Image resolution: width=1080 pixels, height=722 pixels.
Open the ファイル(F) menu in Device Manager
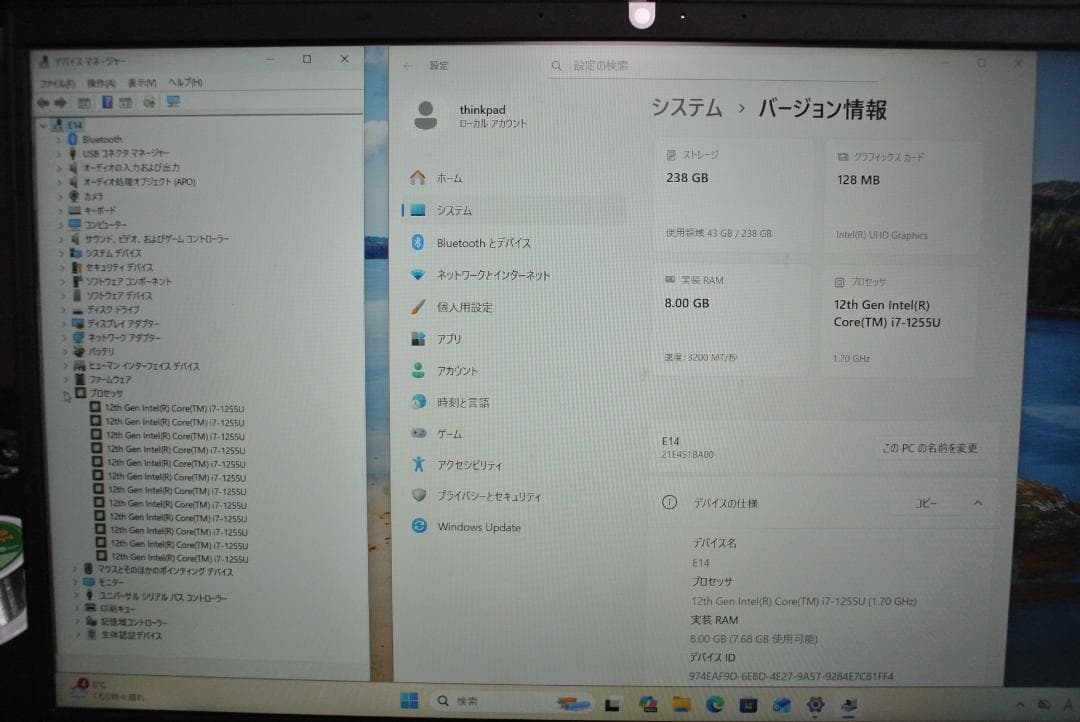(x=56, y=83)
